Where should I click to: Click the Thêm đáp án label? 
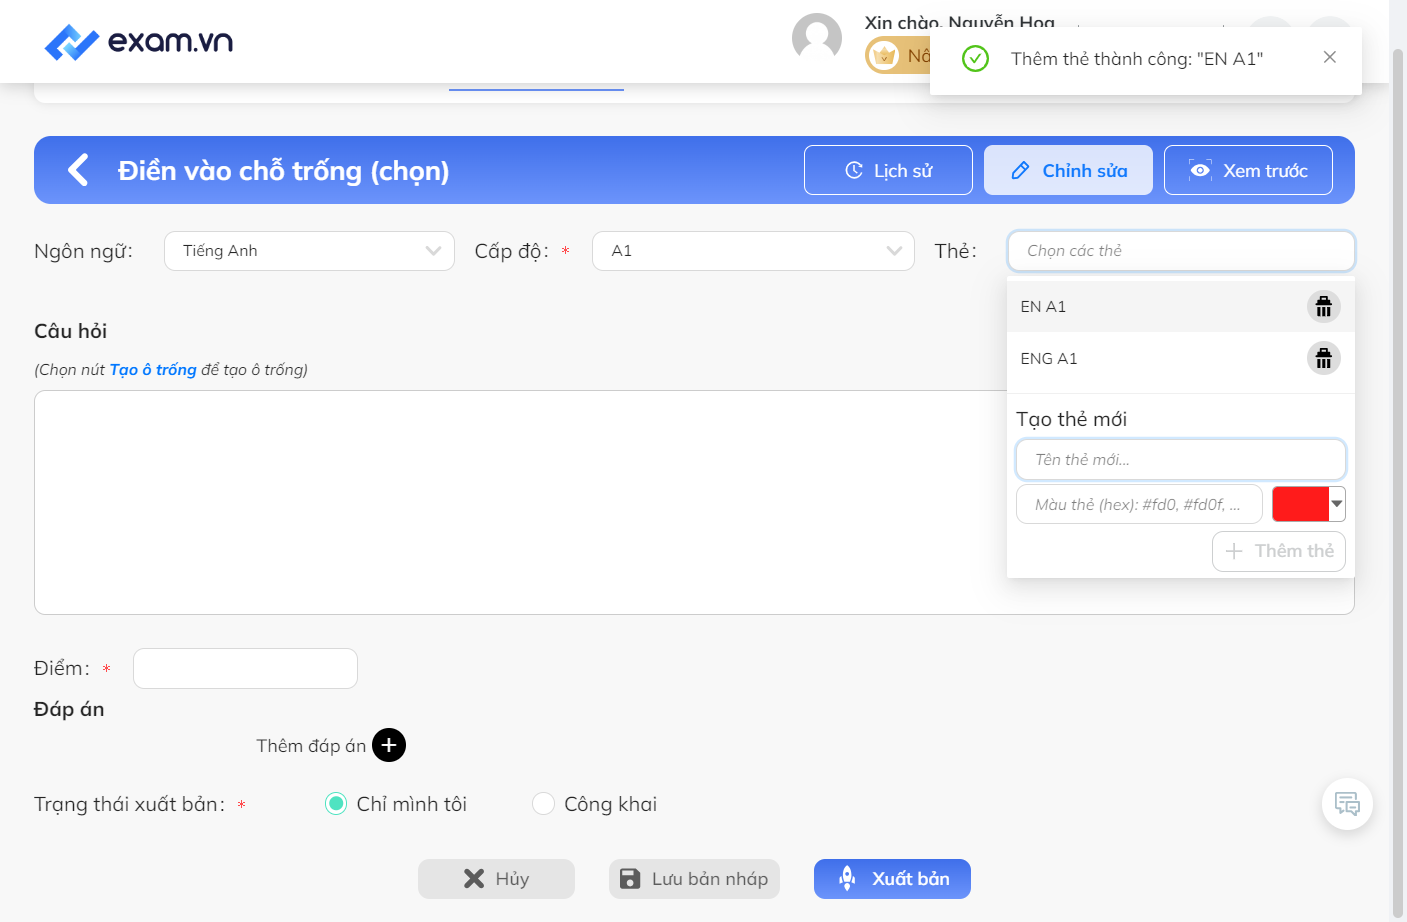(x=311, y=746)
